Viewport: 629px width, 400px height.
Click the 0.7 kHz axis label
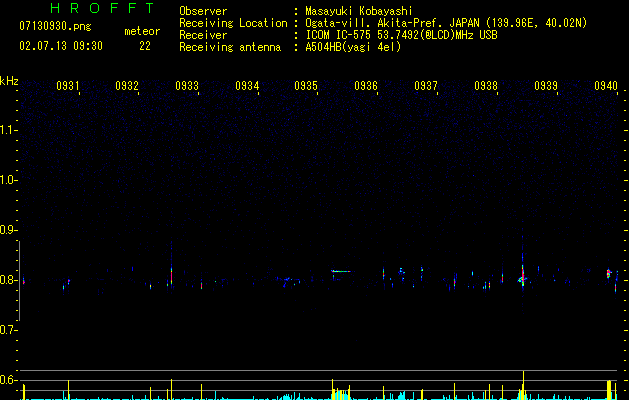point(8,330)
